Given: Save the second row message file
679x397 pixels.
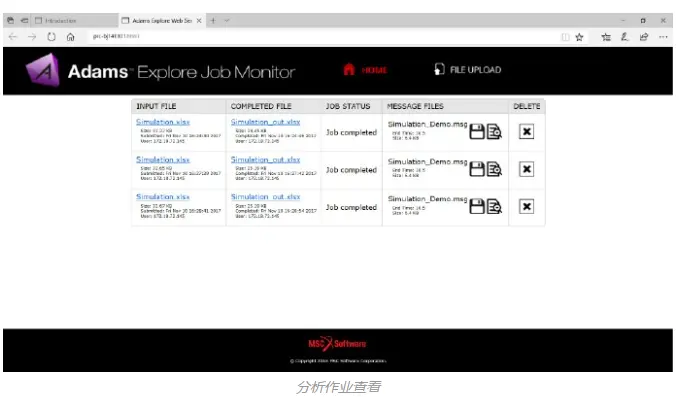Looking at the screenshot, I should 477,169.
